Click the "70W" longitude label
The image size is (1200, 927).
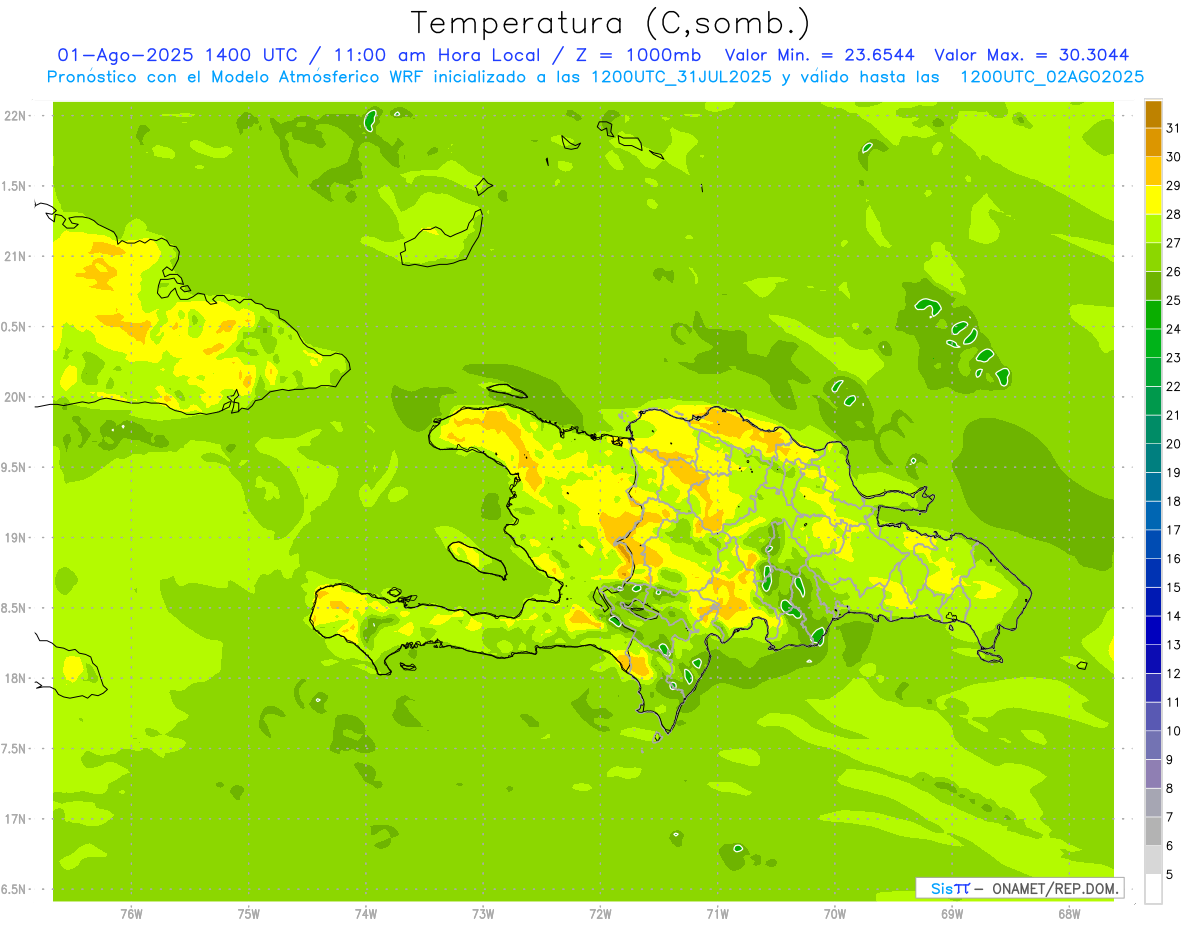point(835,914)
